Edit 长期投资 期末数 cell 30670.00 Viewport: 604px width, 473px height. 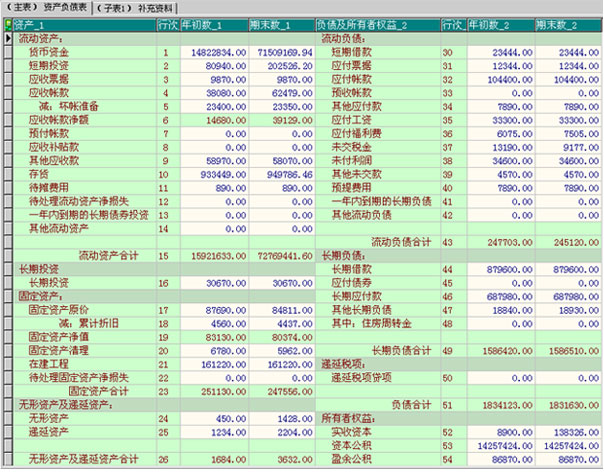click(x=282, y=283)
